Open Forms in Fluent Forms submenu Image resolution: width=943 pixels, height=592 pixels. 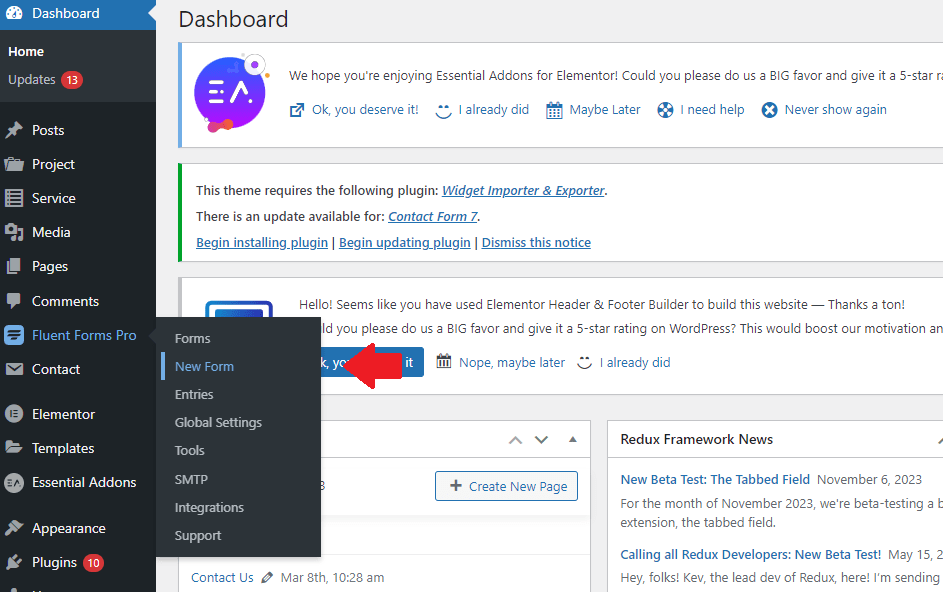pos(192,338)
